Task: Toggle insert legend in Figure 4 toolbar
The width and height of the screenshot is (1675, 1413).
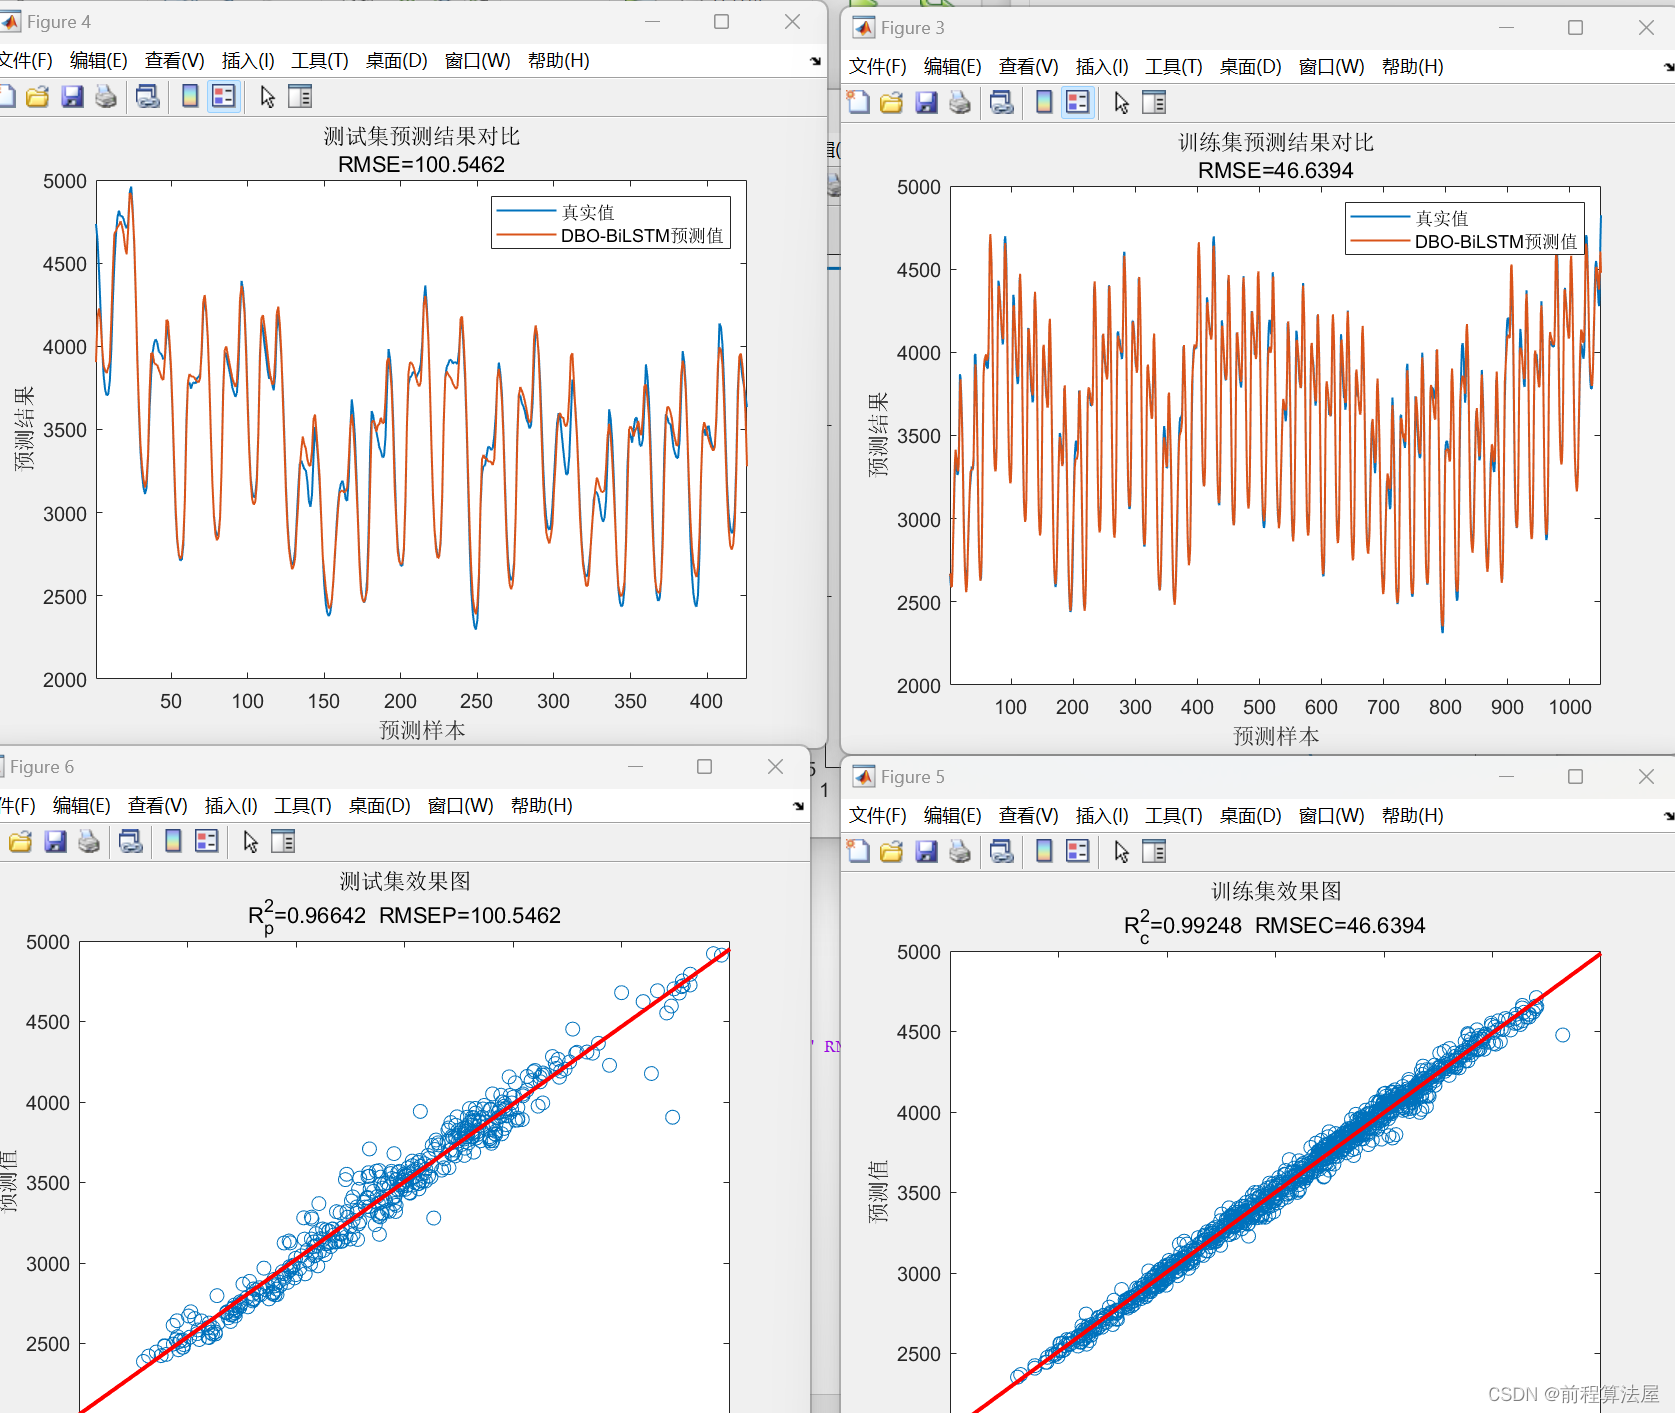Action: (x=224, y=97)
